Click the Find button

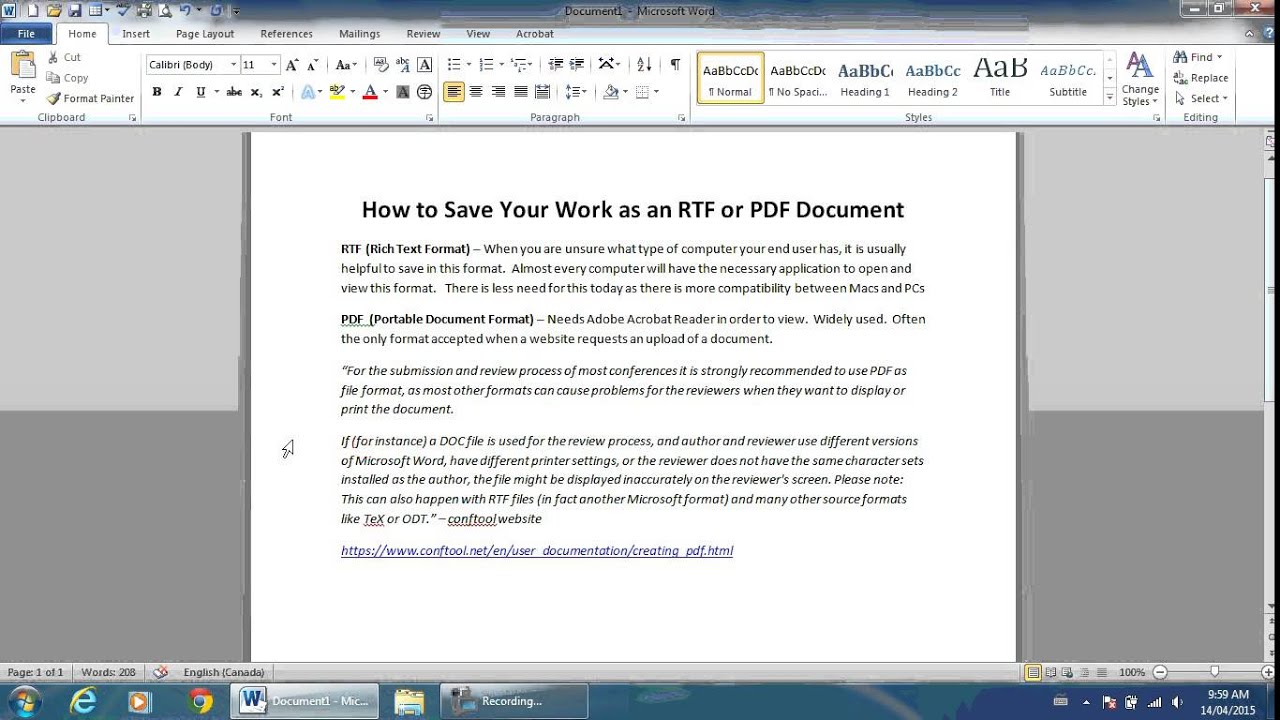[x=1198, y=57]
